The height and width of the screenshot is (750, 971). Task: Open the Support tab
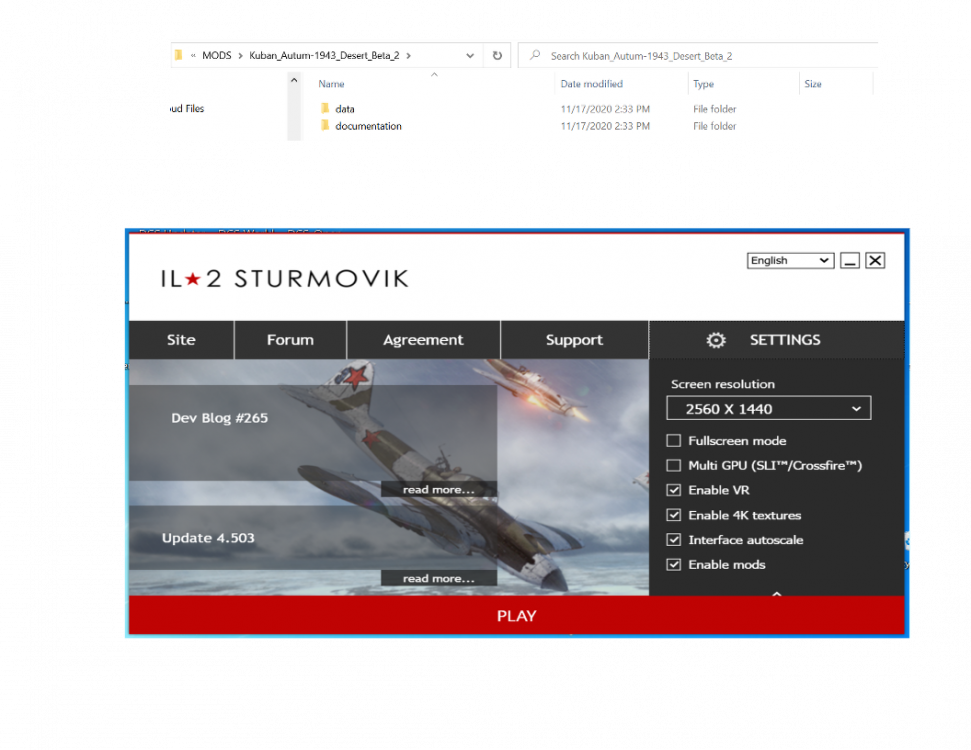pyautogui.click(x=574, y=340)
